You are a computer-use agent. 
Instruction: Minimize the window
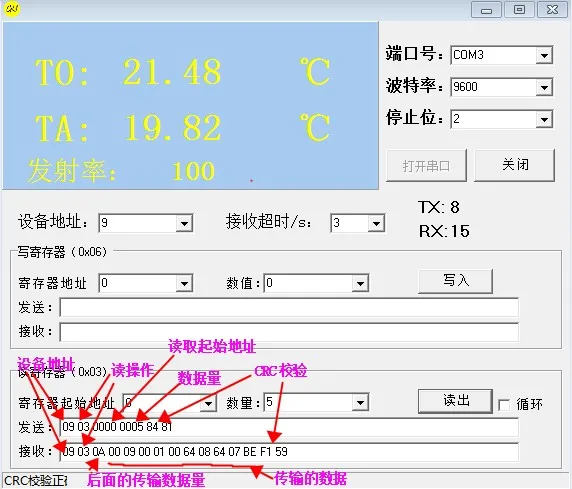(486, 10)
